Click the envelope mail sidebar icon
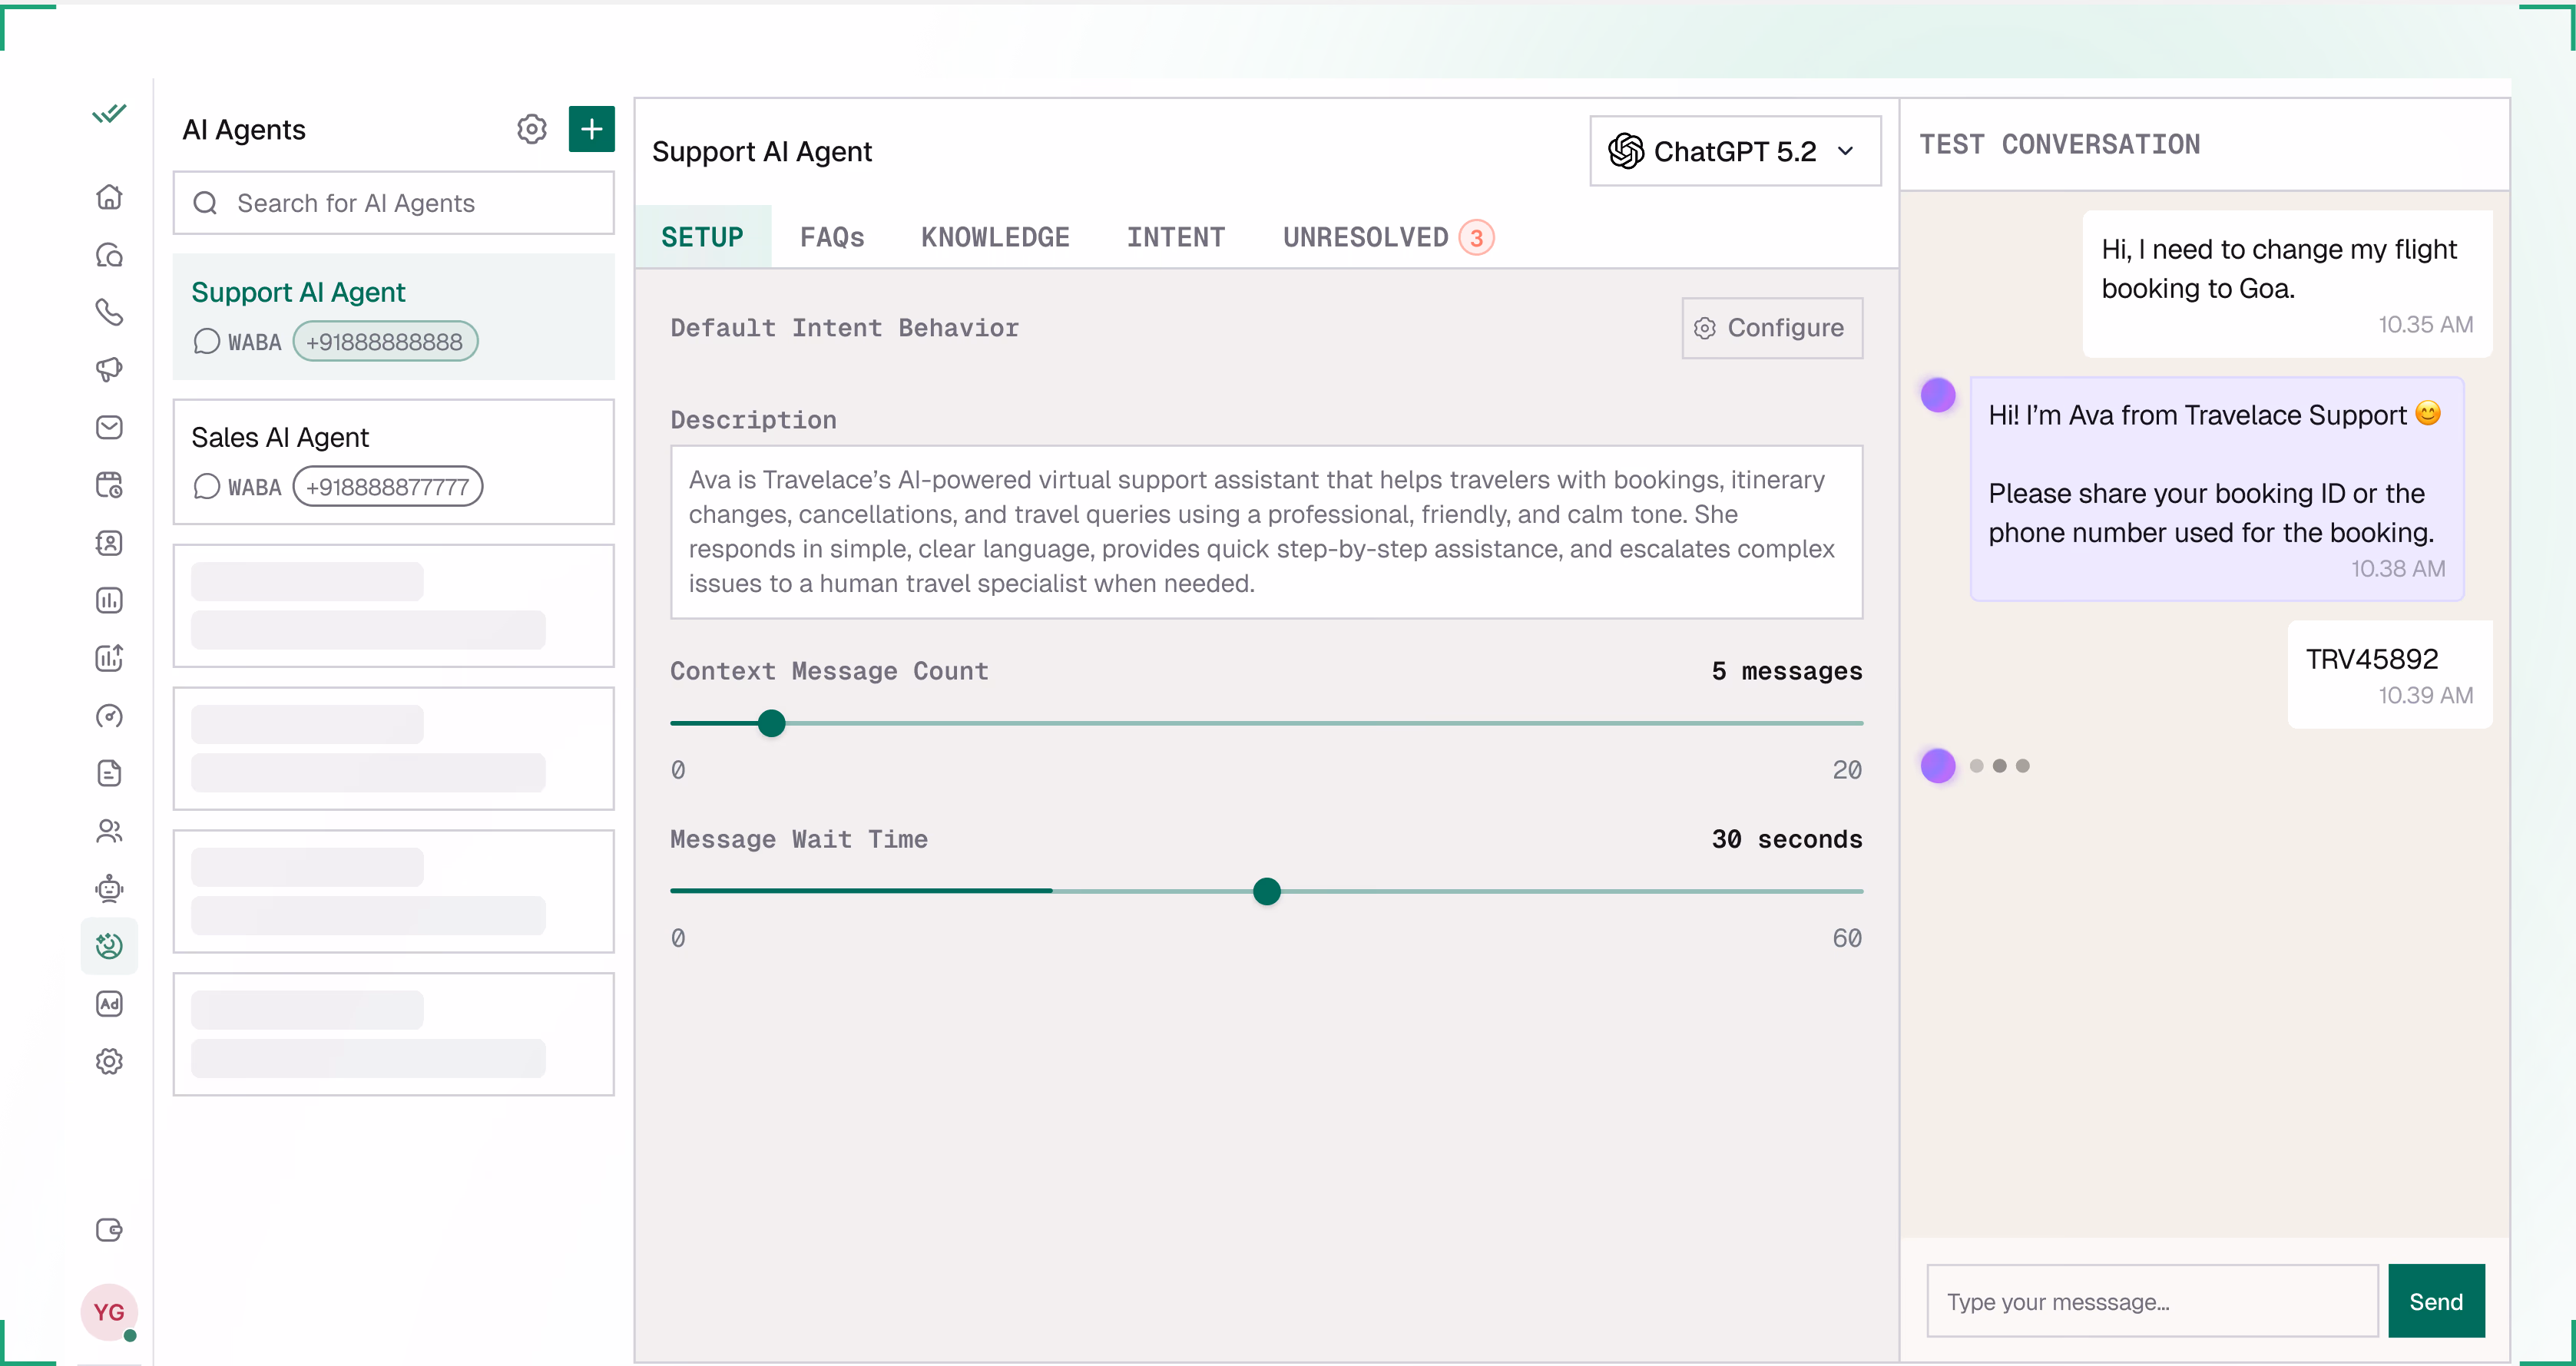 [x=109, y=427]
